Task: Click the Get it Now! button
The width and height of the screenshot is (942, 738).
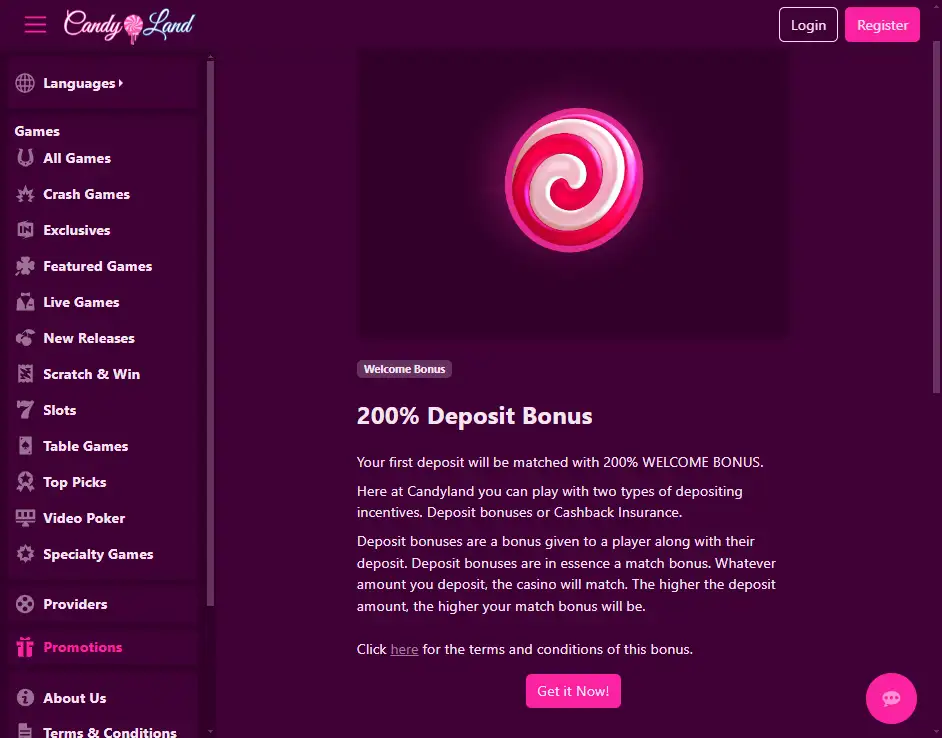Action: (x=573, y=691)
